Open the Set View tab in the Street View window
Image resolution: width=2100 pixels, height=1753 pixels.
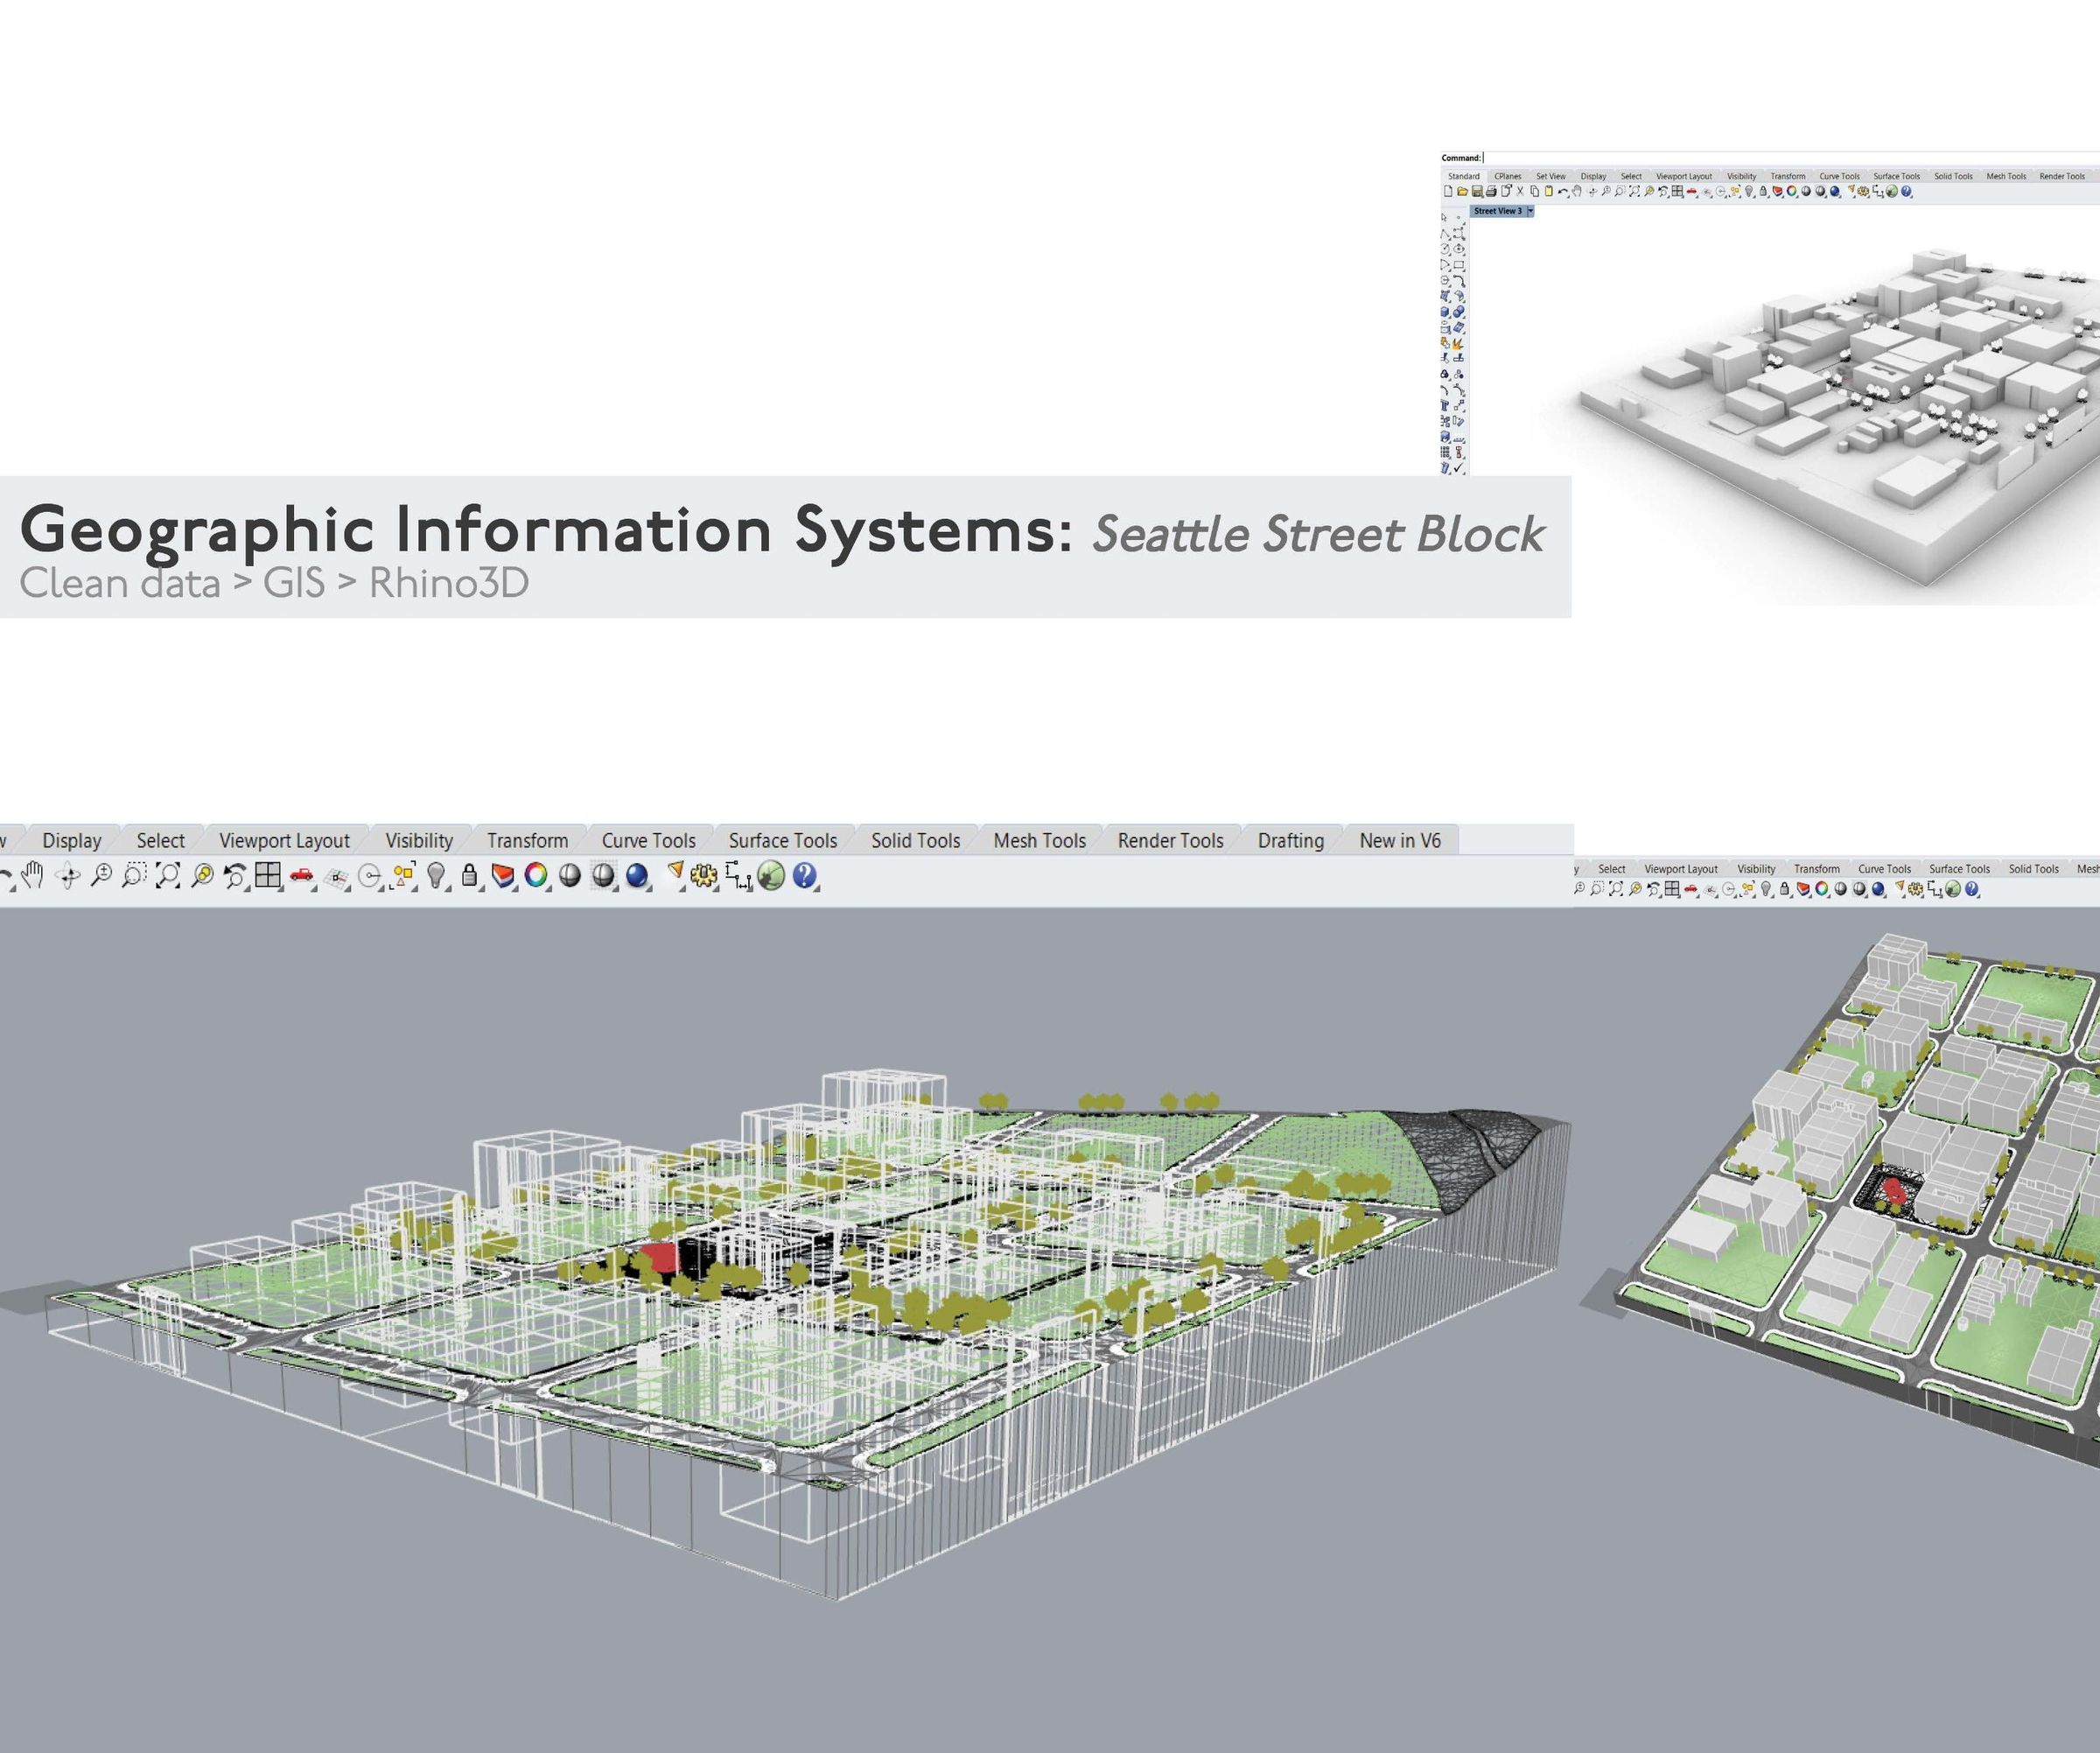point(1550,176)
